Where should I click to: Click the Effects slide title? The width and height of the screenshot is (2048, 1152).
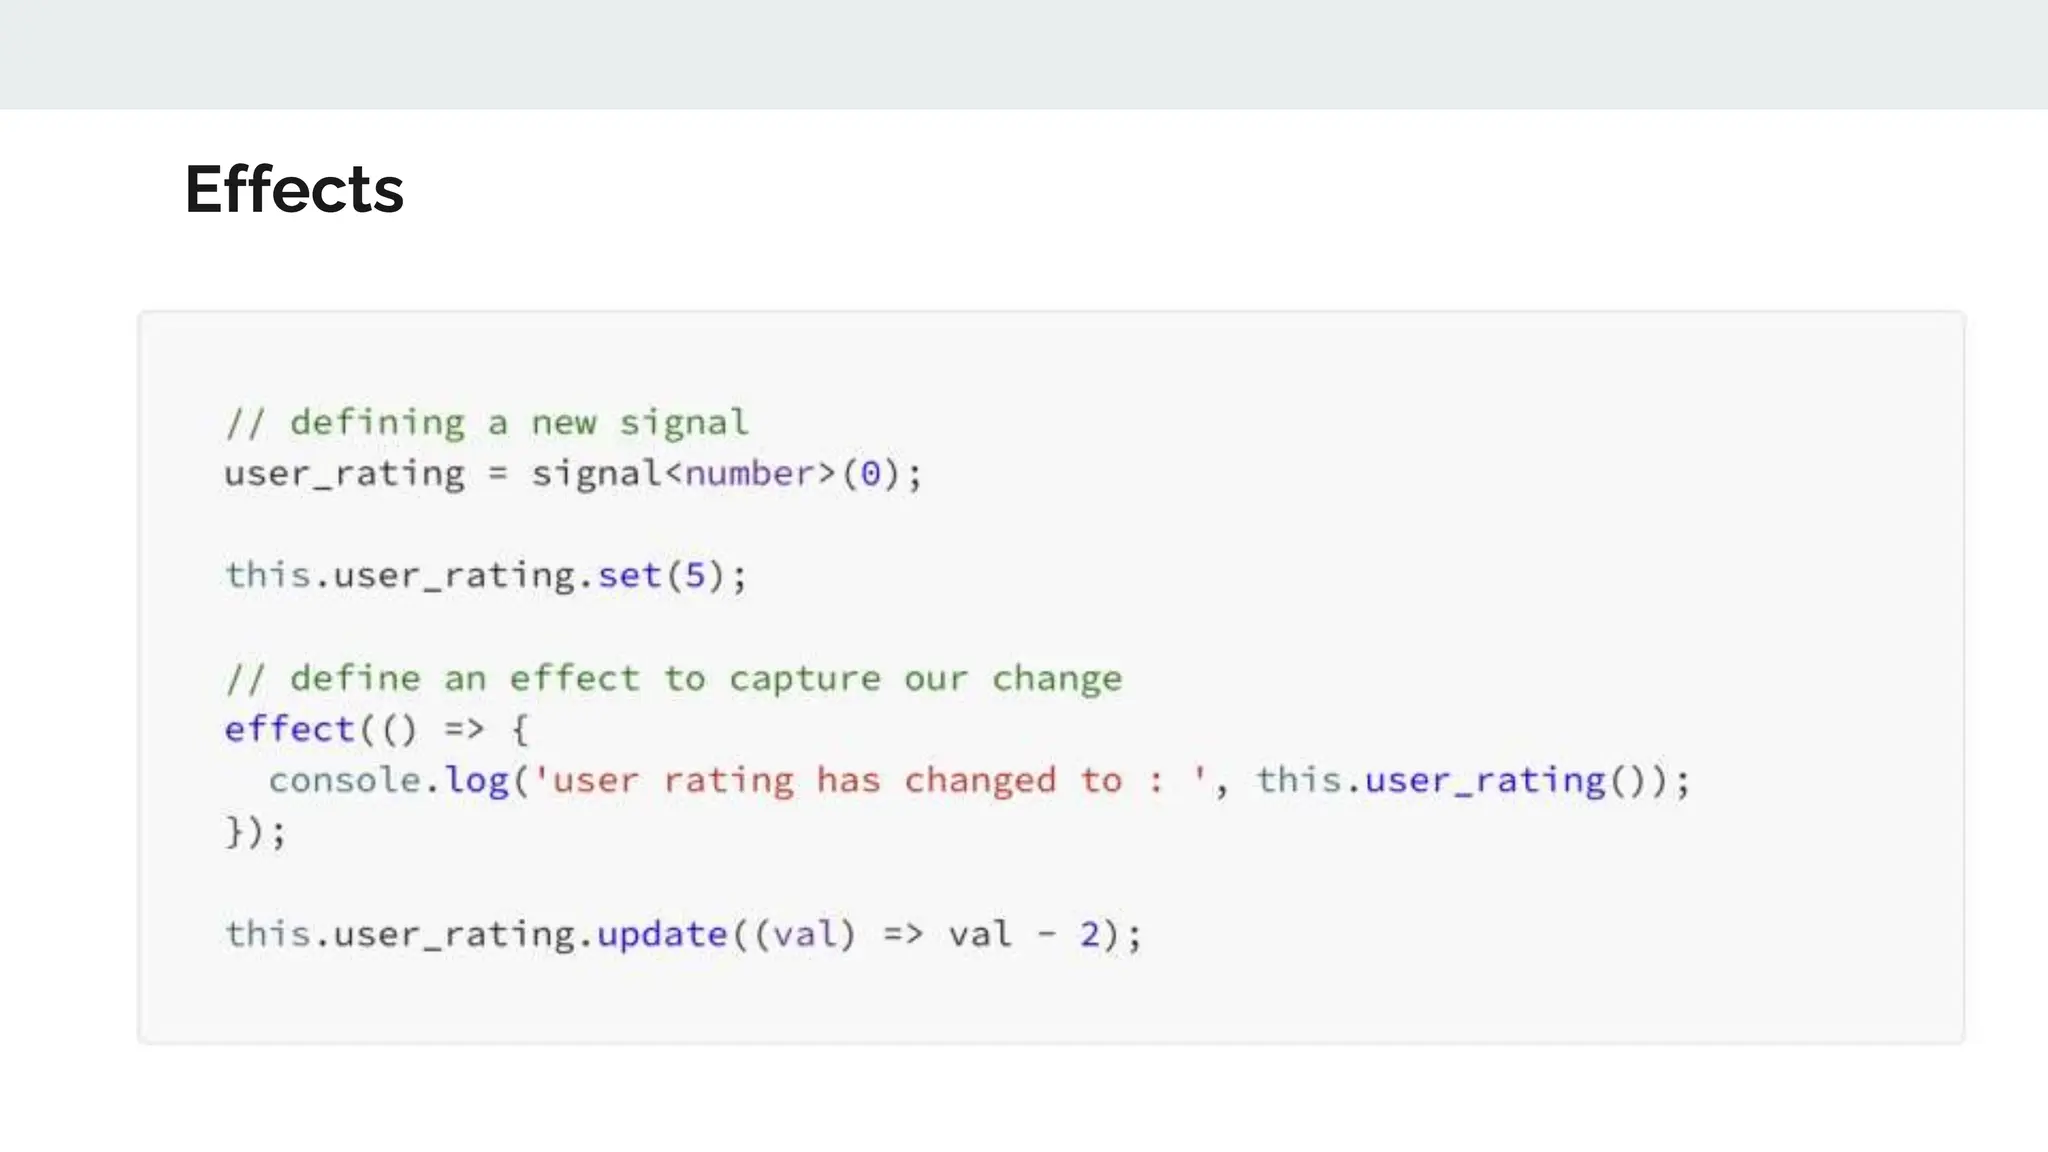[x=294, y=189]
